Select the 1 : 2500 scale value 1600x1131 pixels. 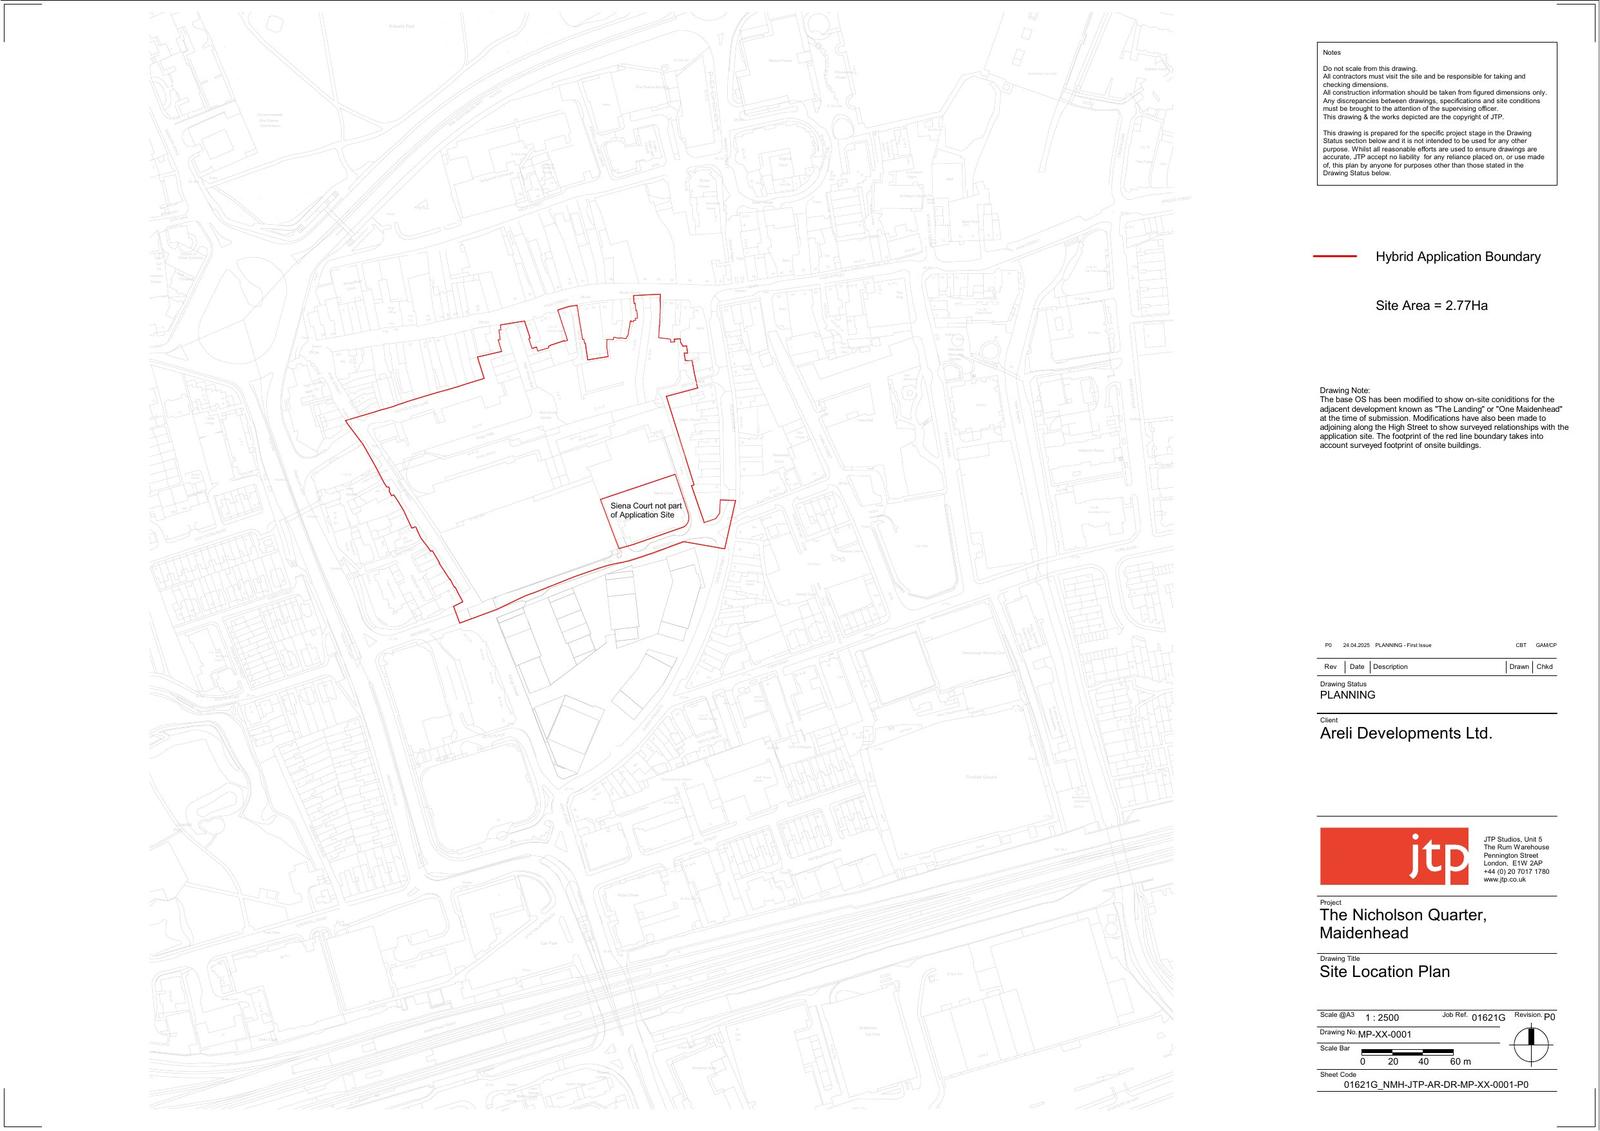point(1382,1018)
